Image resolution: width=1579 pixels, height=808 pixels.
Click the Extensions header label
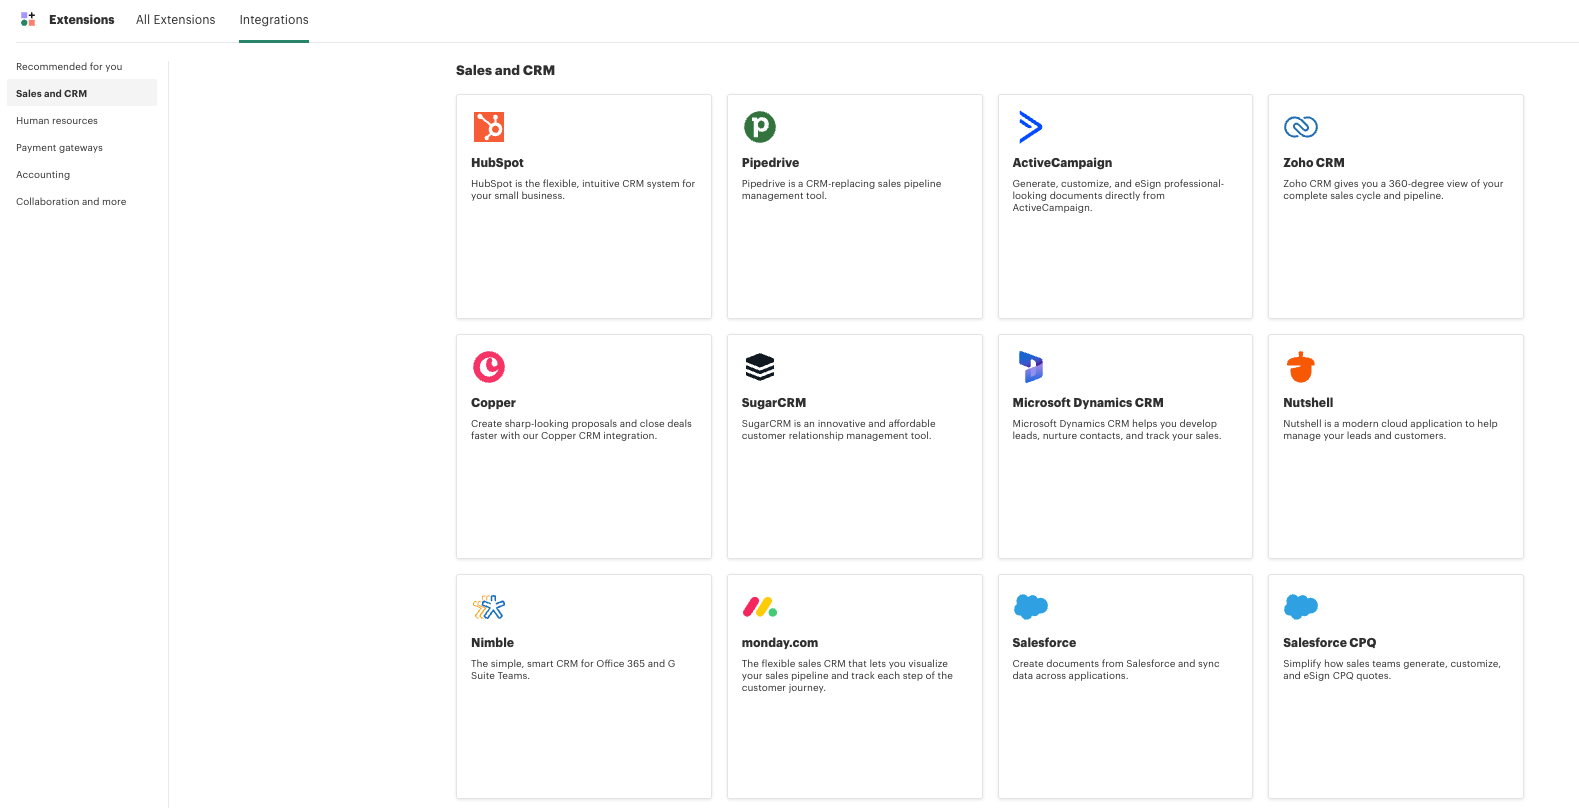[81, 20]
